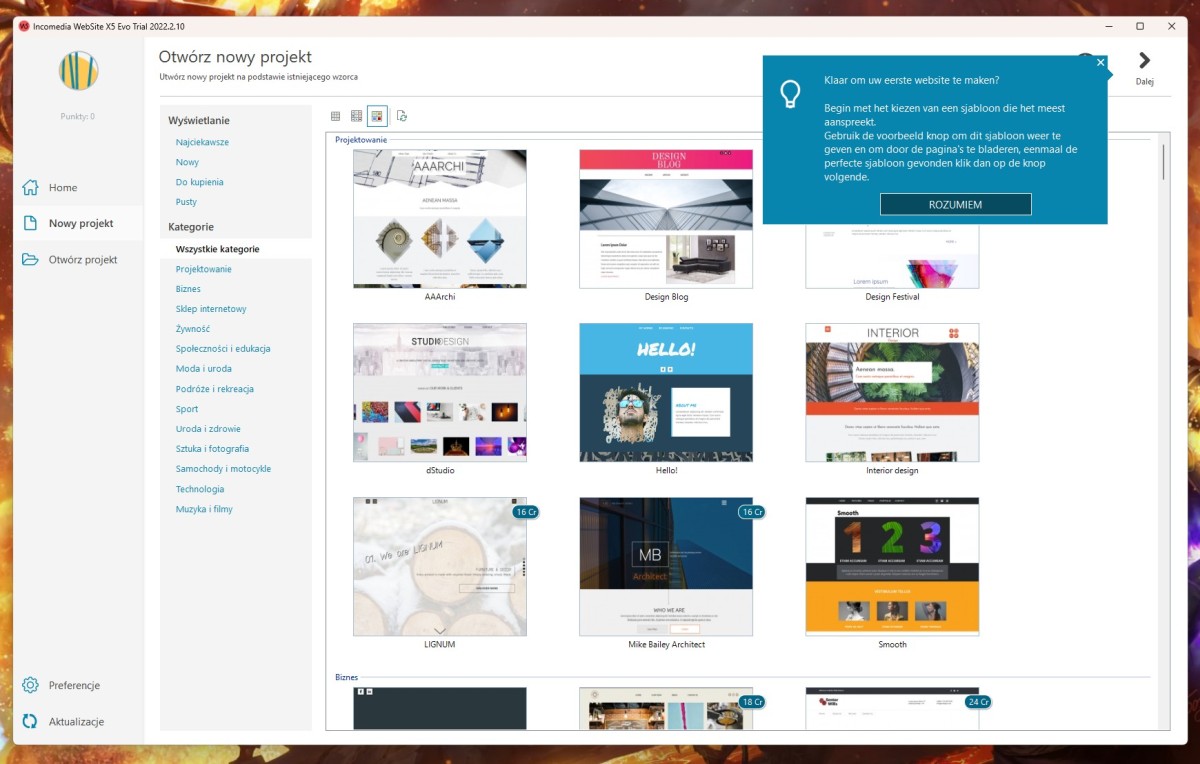Filter by Biznes category
The height and width of the screenshot is (764, 1200).
(188, 289)
